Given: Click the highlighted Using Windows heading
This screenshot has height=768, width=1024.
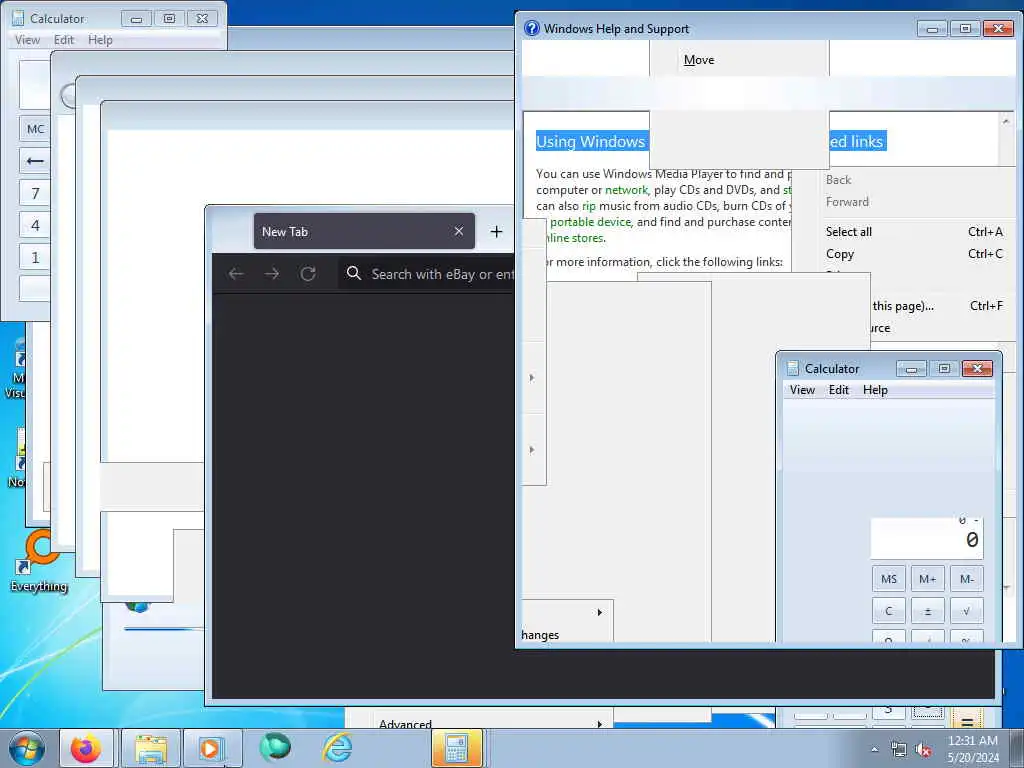Looking at the screenshot, I should point(591,141).
